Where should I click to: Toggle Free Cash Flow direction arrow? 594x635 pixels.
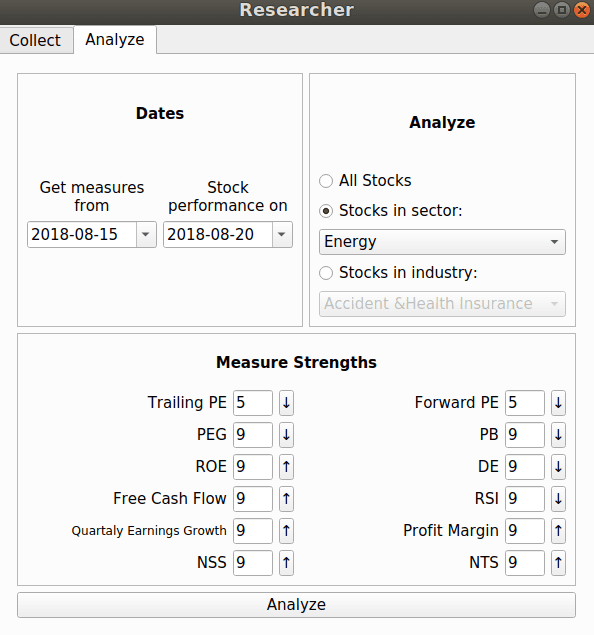pyautogui.click(x=286, y=499)
